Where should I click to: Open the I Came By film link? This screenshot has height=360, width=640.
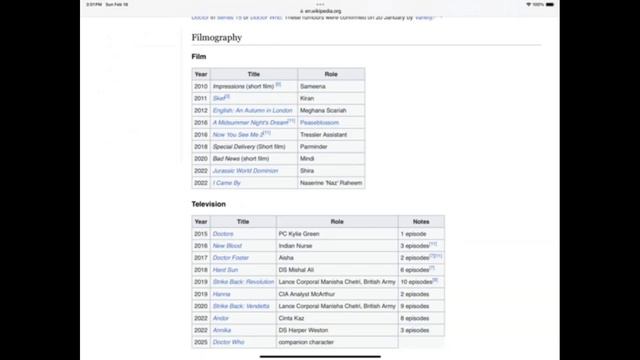(x=227, y=183)
